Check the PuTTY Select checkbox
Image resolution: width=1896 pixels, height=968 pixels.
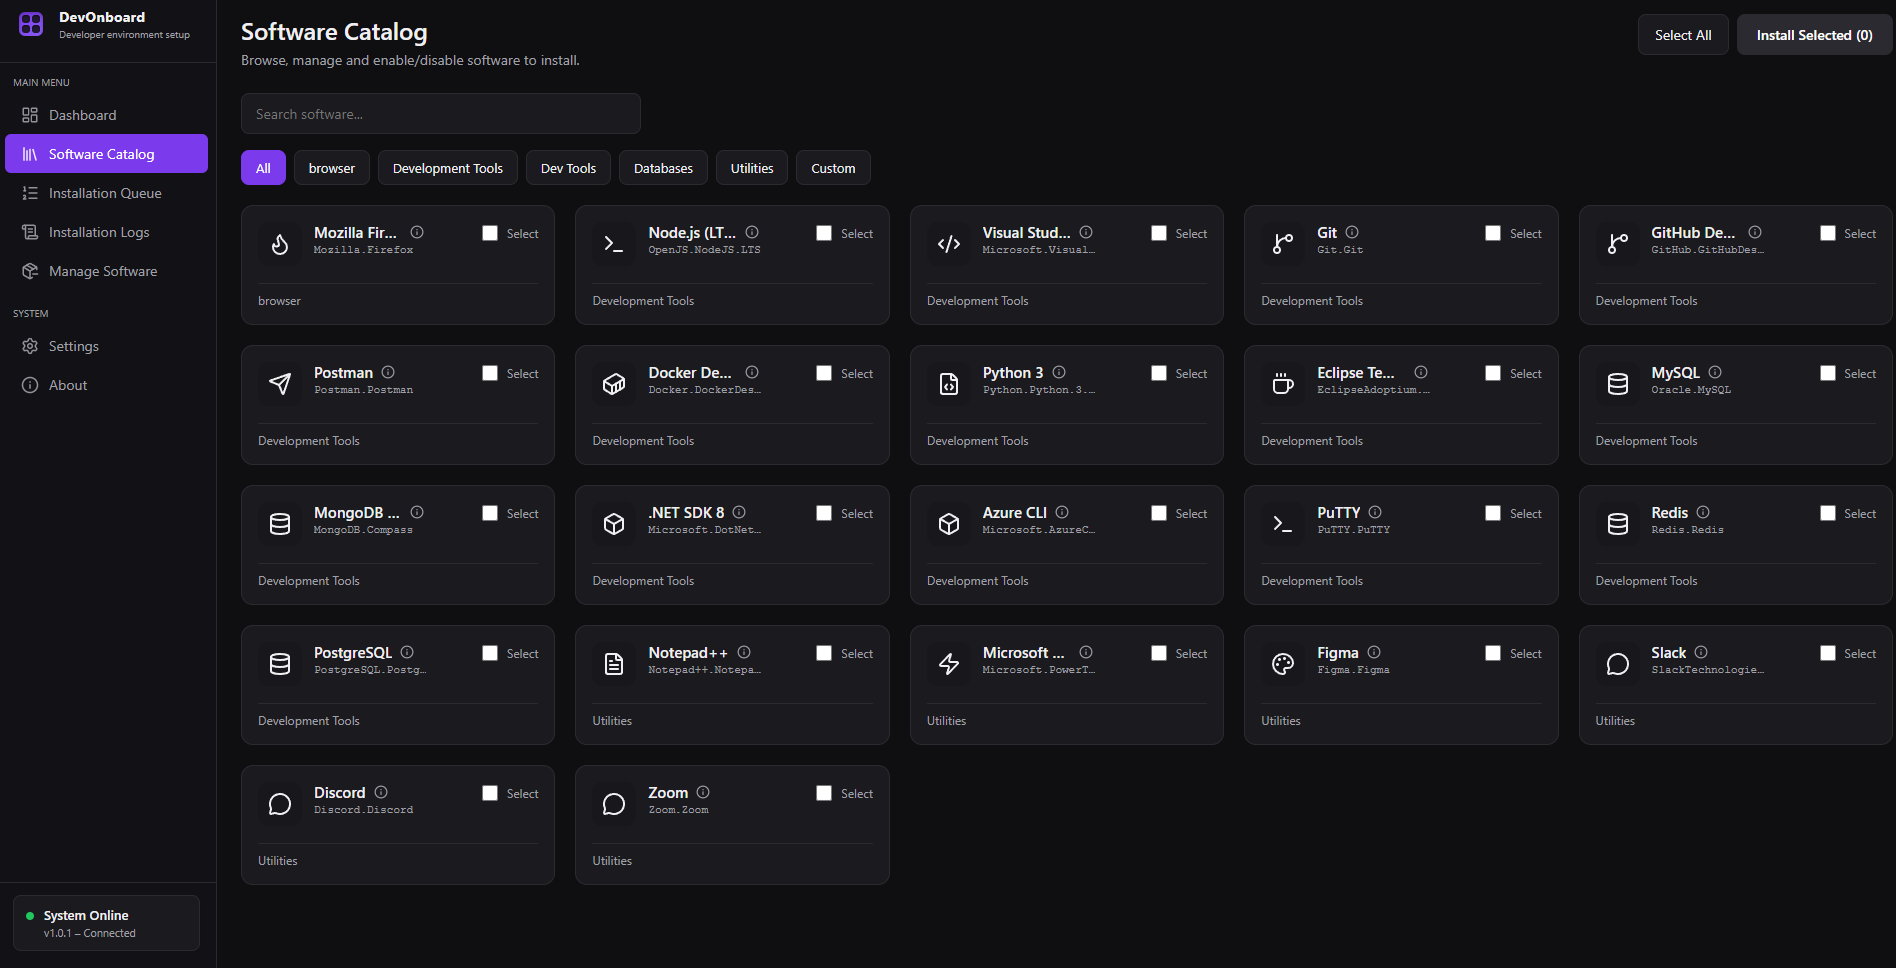tap(1493, 513)
